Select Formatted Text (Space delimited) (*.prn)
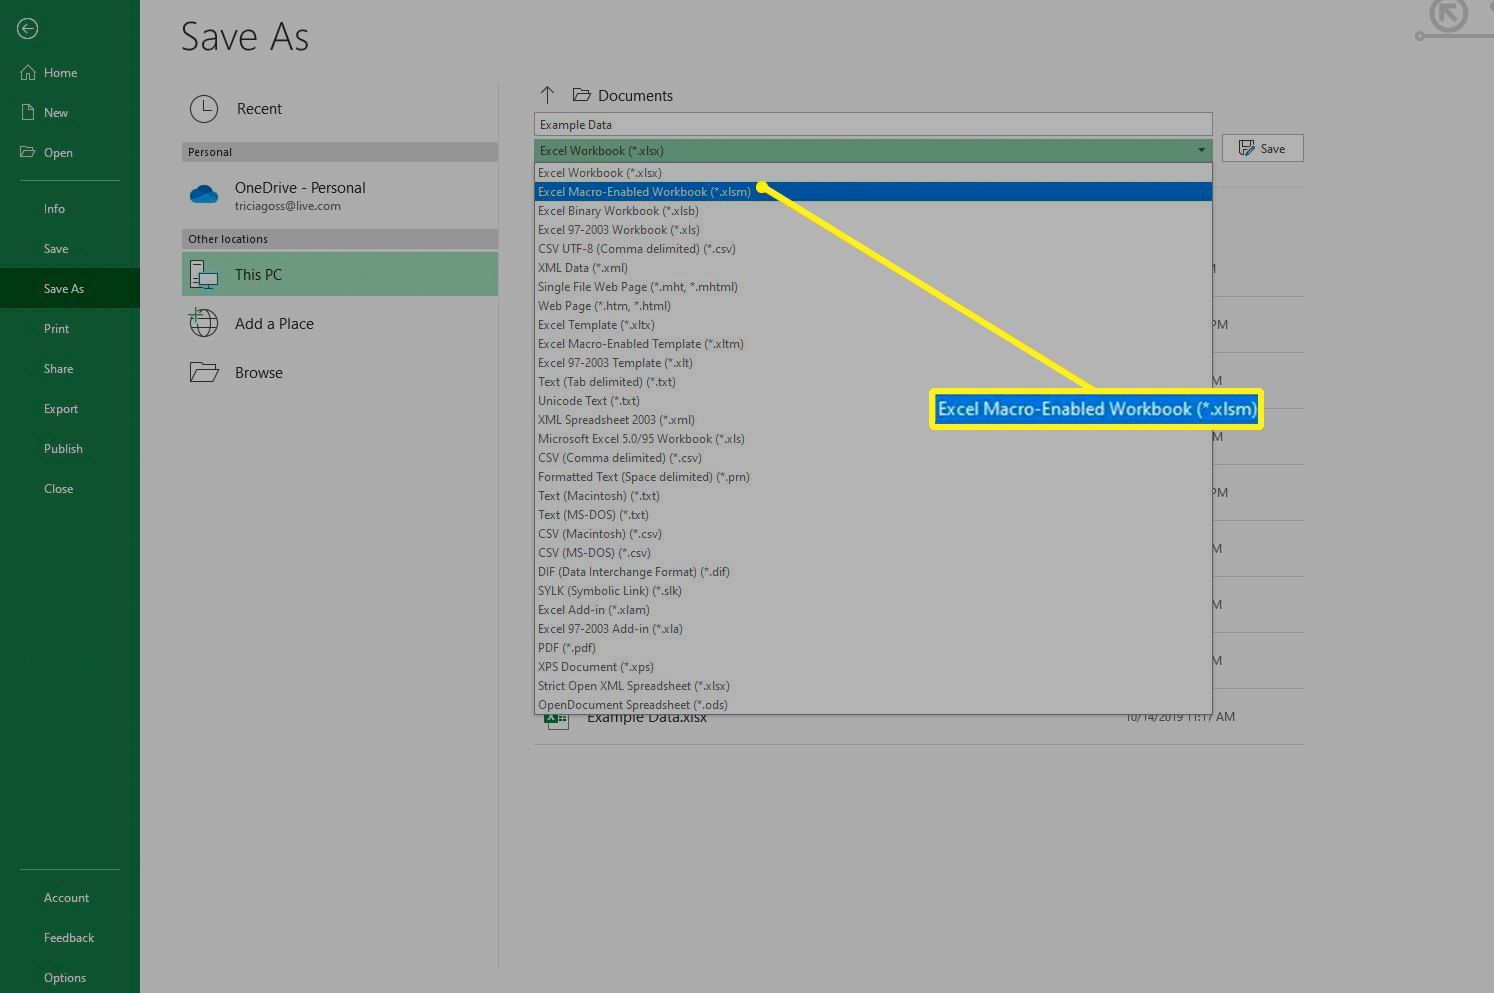 tap(873, 477)
